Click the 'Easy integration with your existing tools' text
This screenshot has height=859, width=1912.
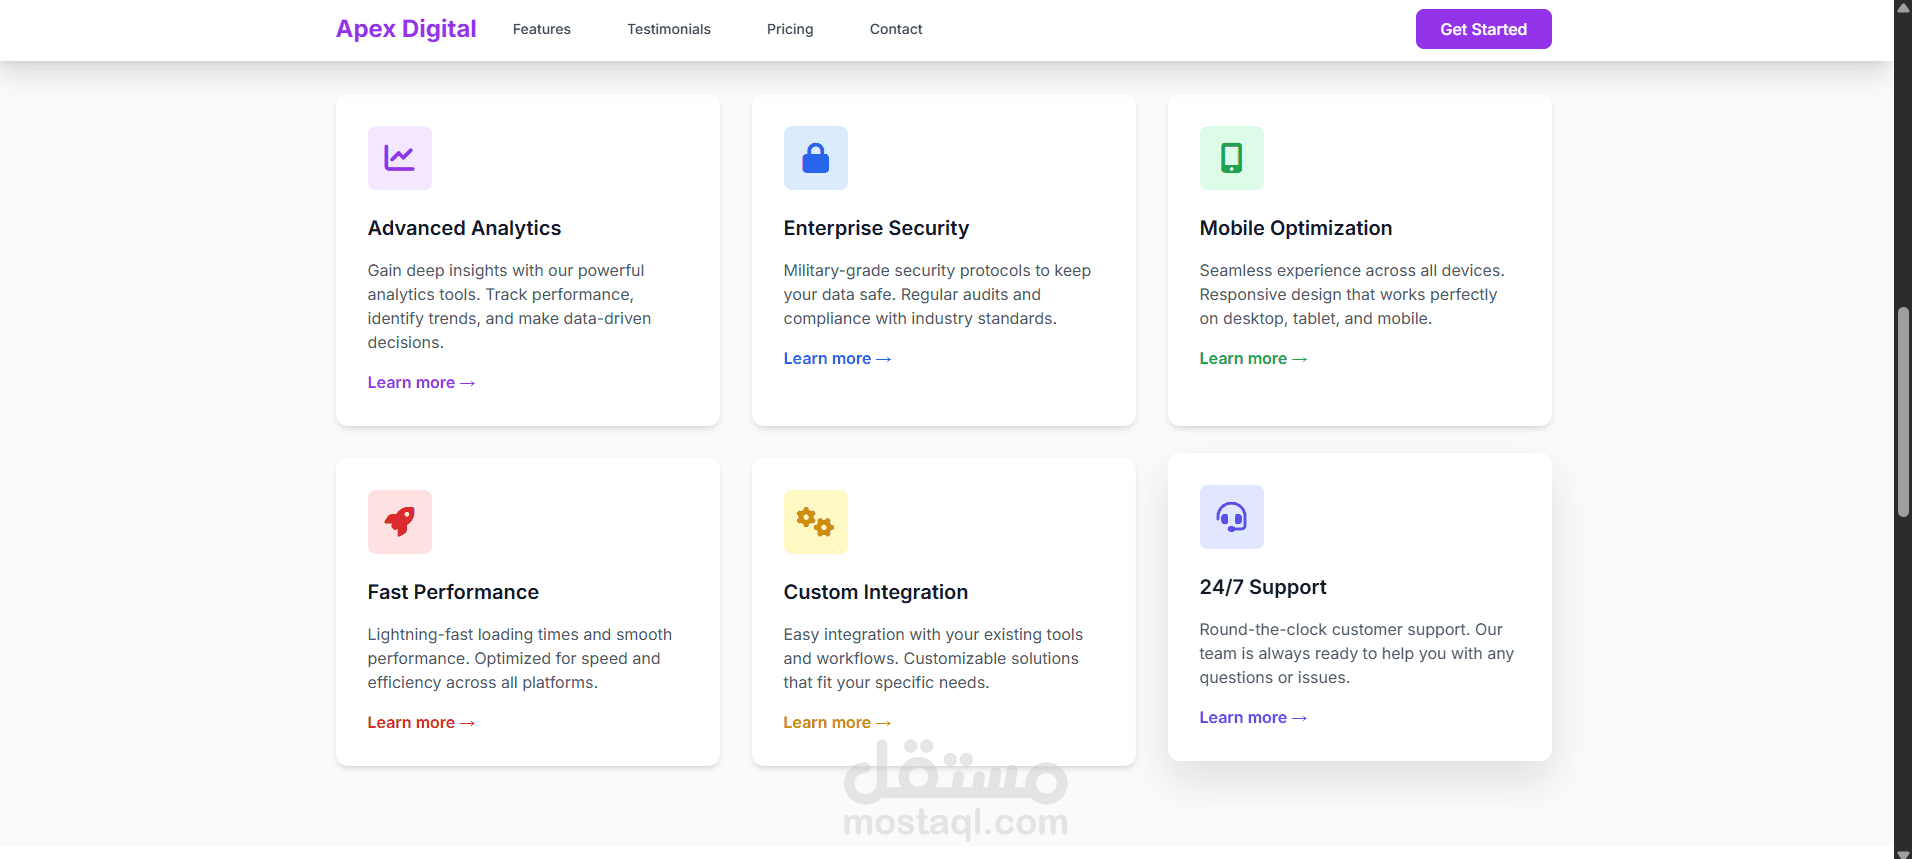pos(933,658)
